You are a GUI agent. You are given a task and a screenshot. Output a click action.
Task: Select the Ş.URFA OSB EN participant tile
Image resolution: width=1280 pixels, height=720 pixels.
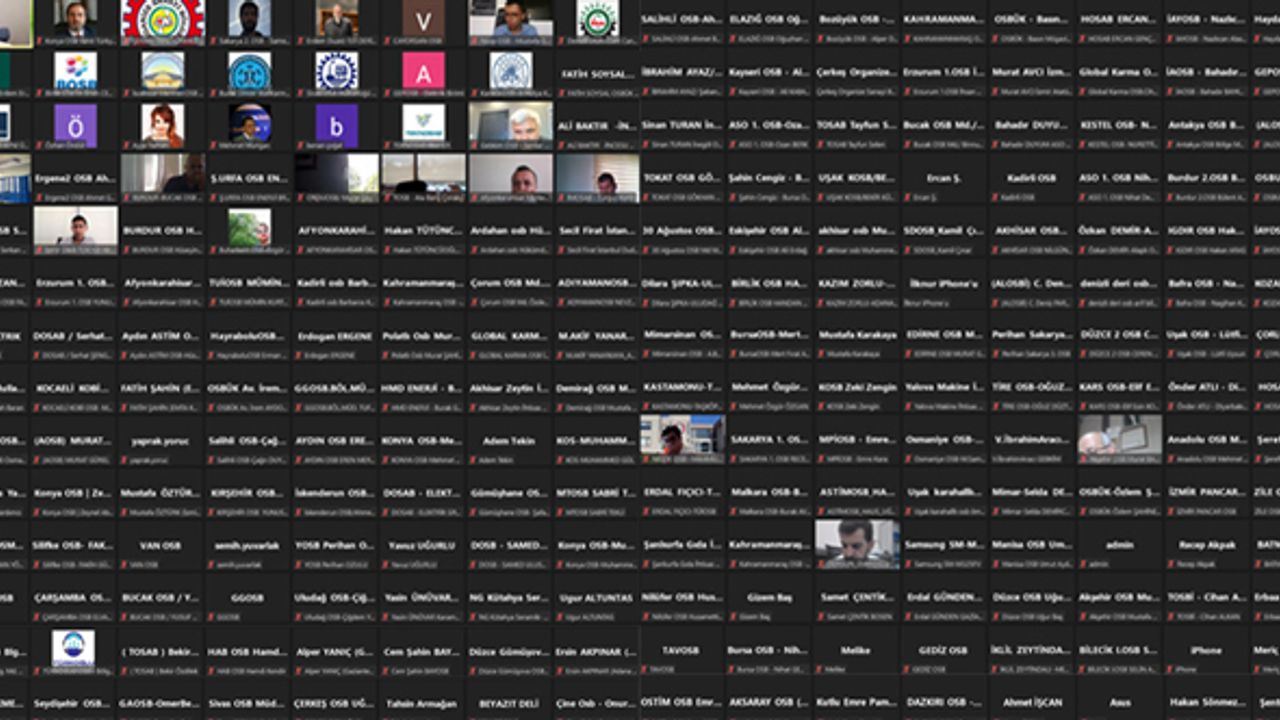point(250,178)
